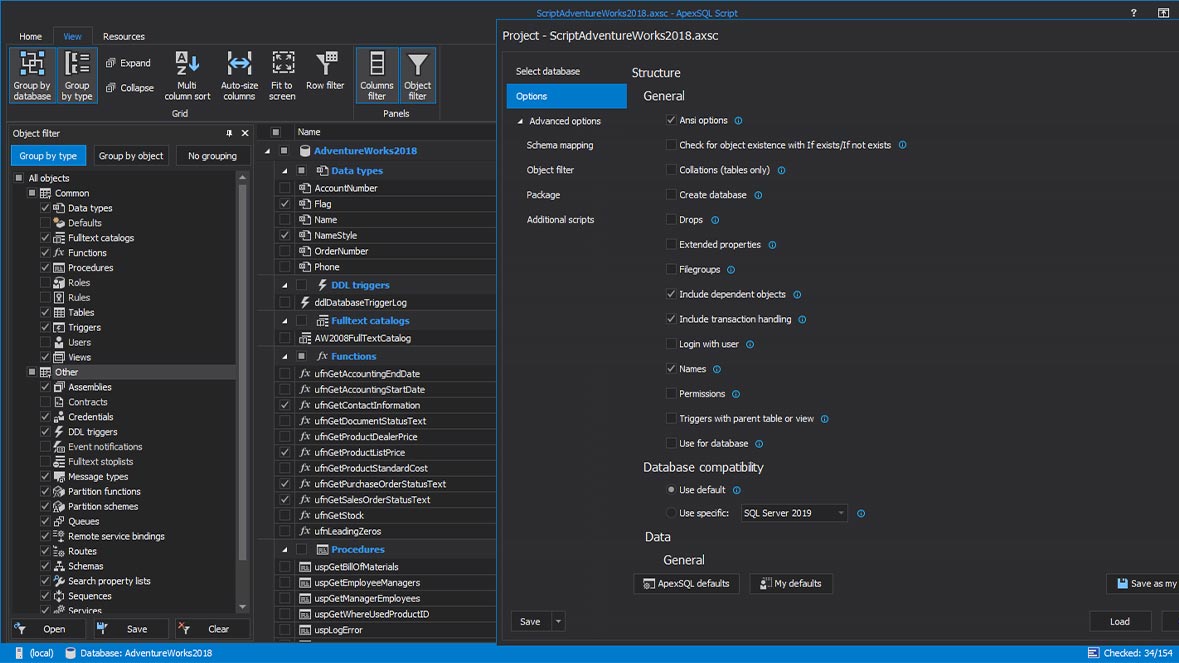Switch to the Home ribbon tab
The width and height of the screenshot is (1179, 663).
(30, 36)
